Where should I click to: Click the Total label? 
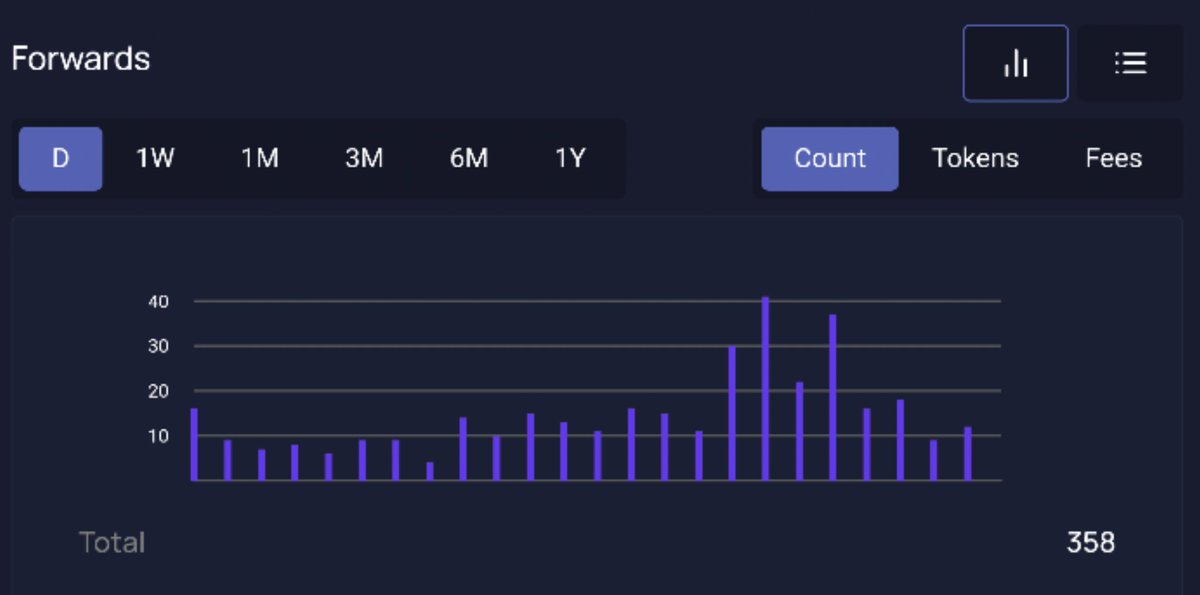[112, 542]
